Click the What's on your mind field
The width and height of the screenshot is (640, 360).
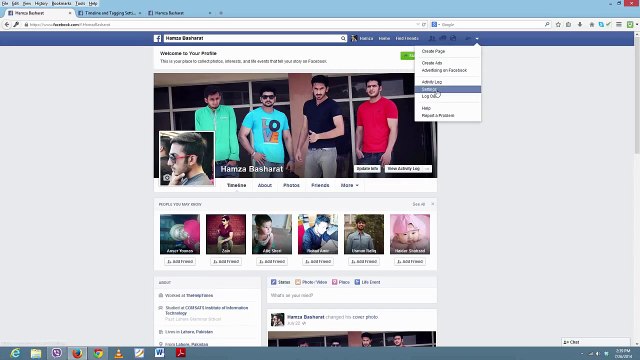point(351,295)
